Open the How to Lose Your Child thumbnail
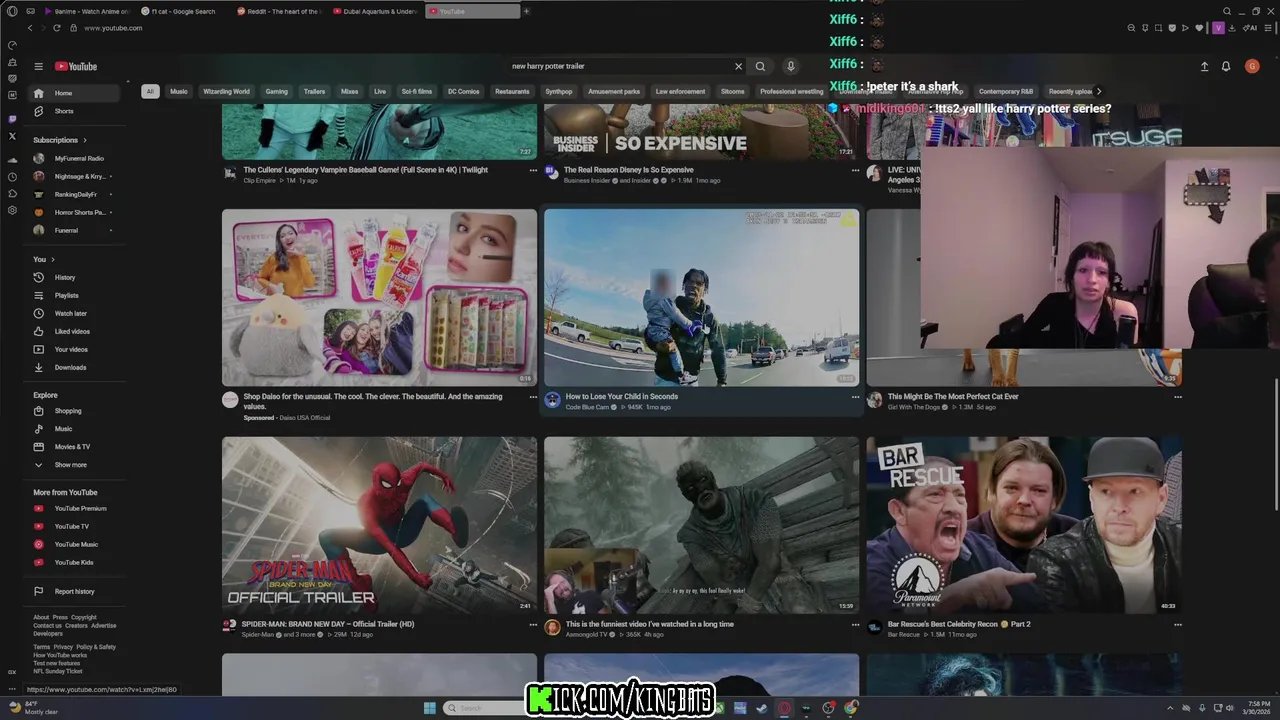1280x720 pixels. [701, 297]
